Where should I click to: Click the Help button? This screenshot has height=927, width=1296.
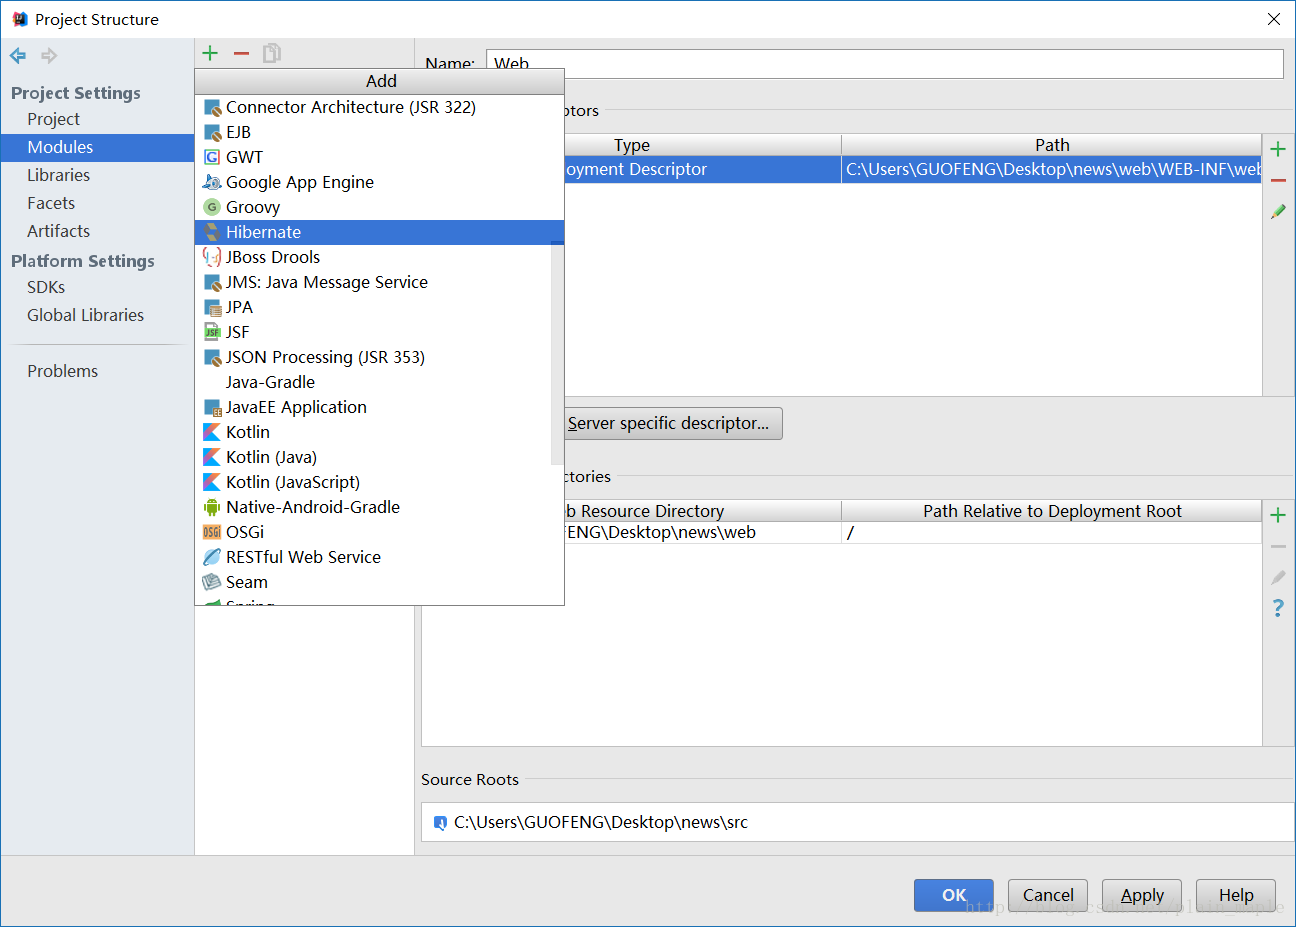click(x=1236, y=895)
